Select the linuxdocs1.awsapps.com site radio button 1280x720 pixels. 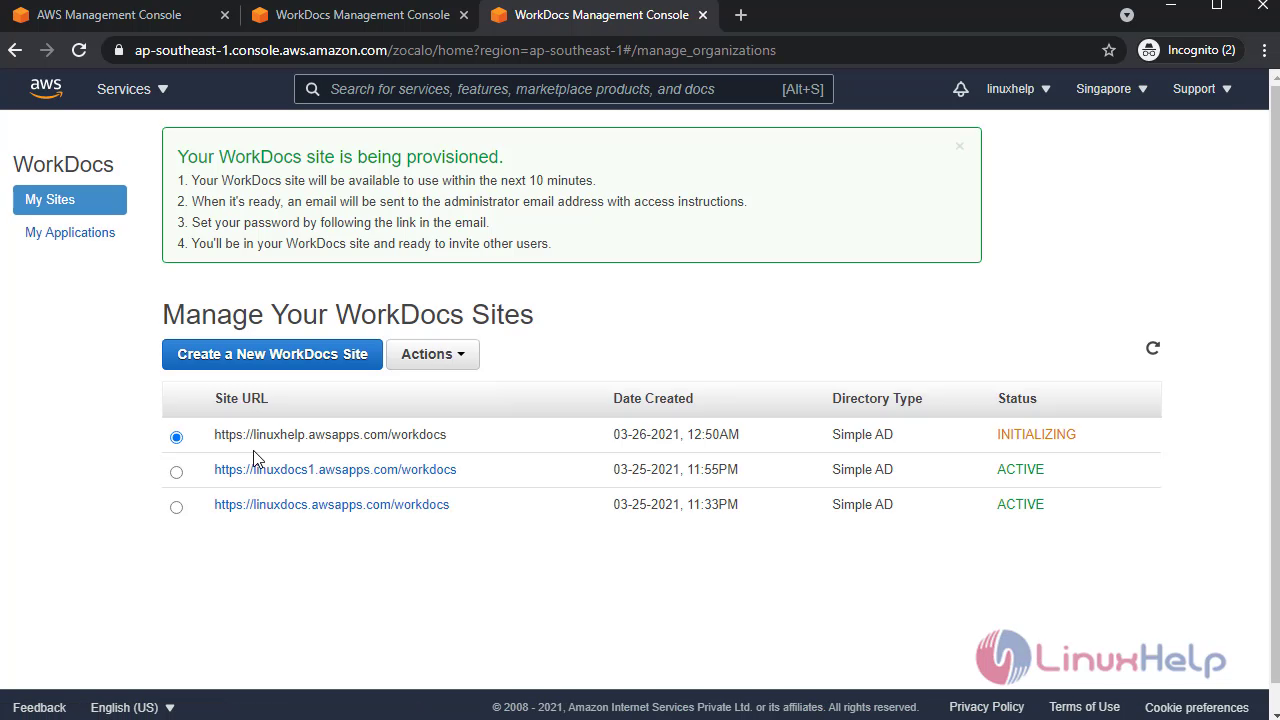tap(176, 472)
